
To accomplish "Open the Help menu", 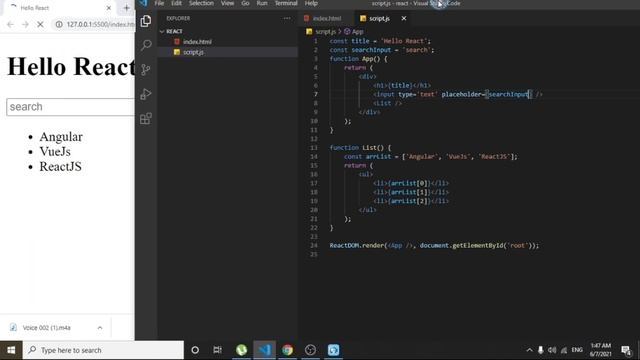I will tap(311, 3).
